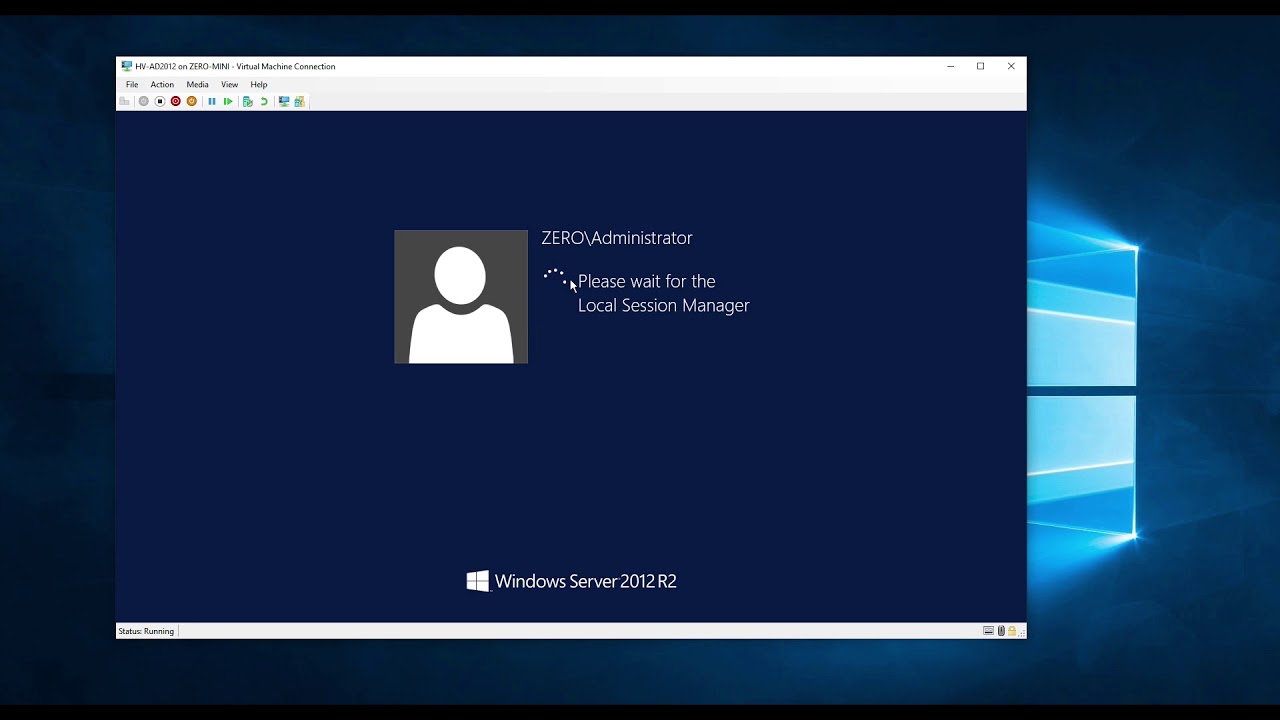Click the ZERO\Administrator account name

617,238
